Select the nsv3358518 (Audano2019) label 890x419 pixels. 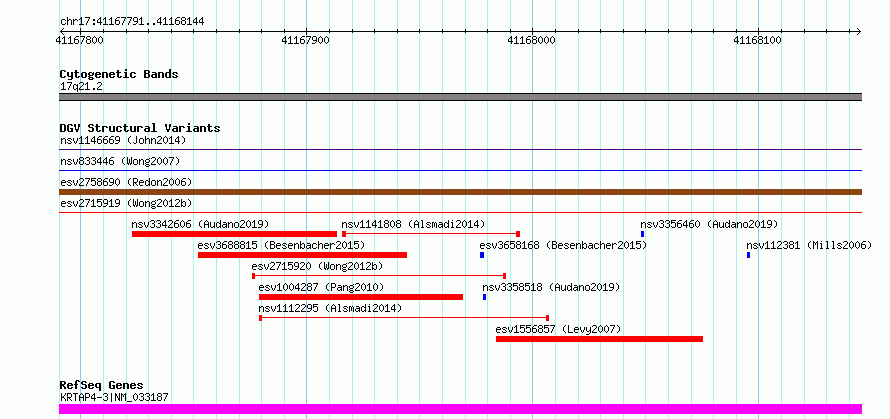(x=551, y=287)
